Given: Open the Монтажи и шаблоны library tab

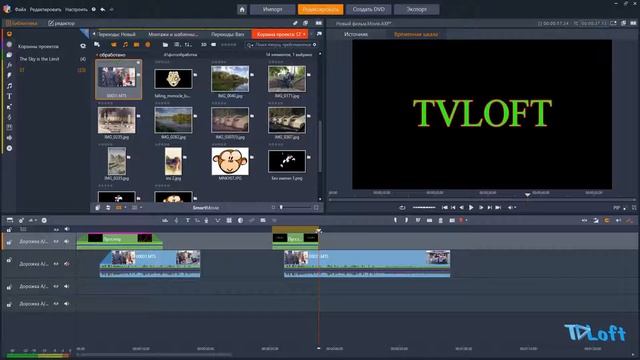Looking at the screenshot, I should click(173, 34).
